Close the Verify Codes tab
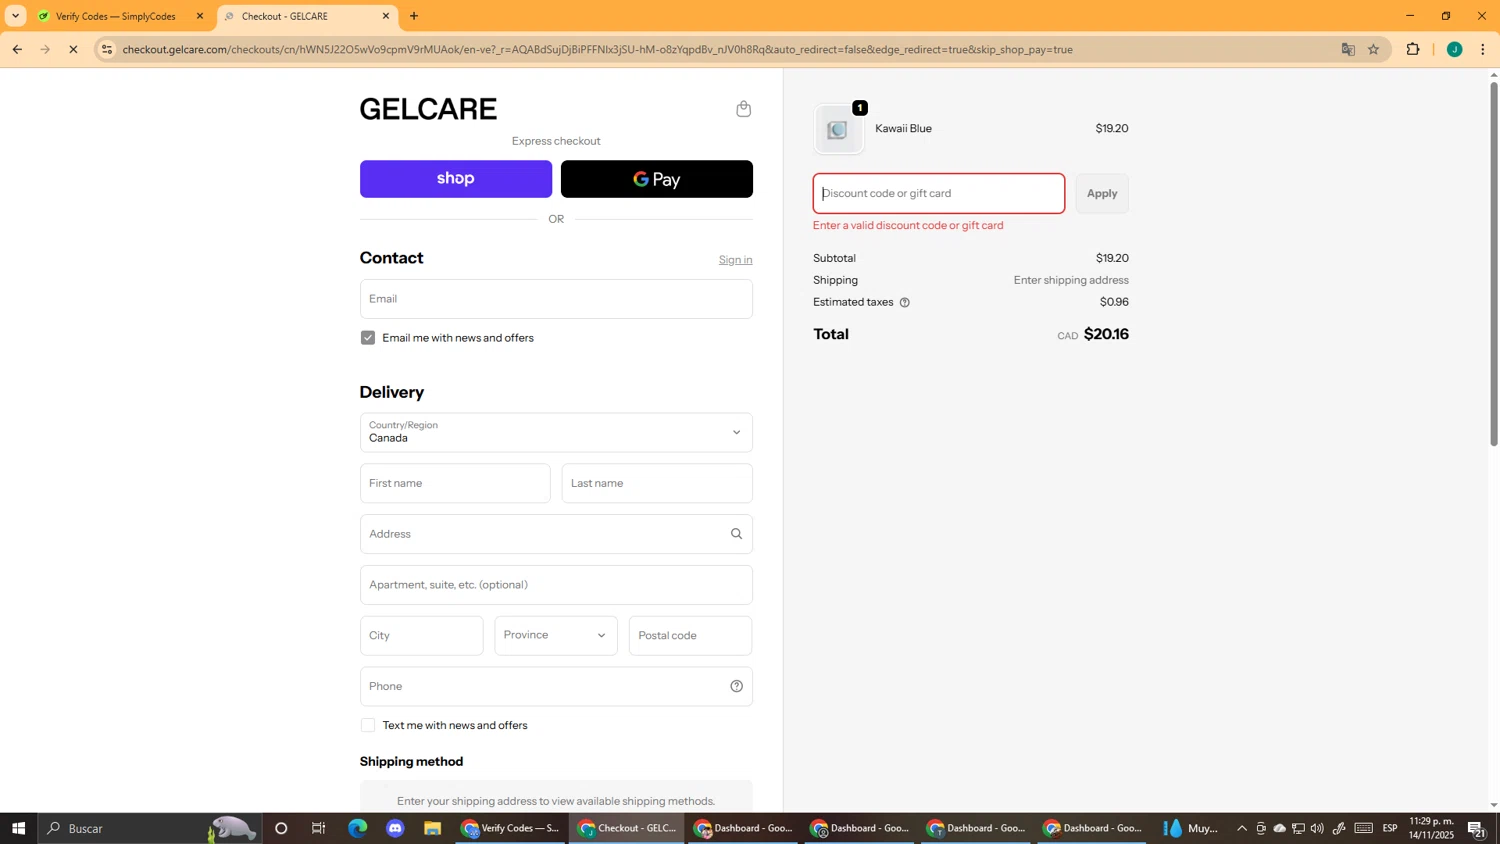The width and height of the screenshot is (1500, 844). tap(199, 16)
